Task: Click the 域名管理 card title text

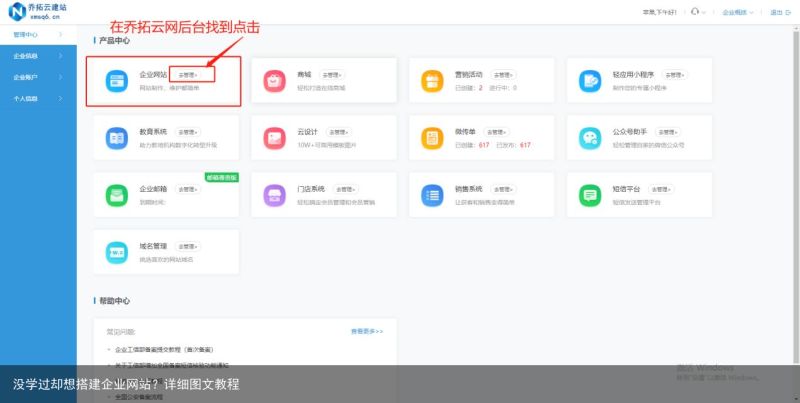Action: point(153,246)
